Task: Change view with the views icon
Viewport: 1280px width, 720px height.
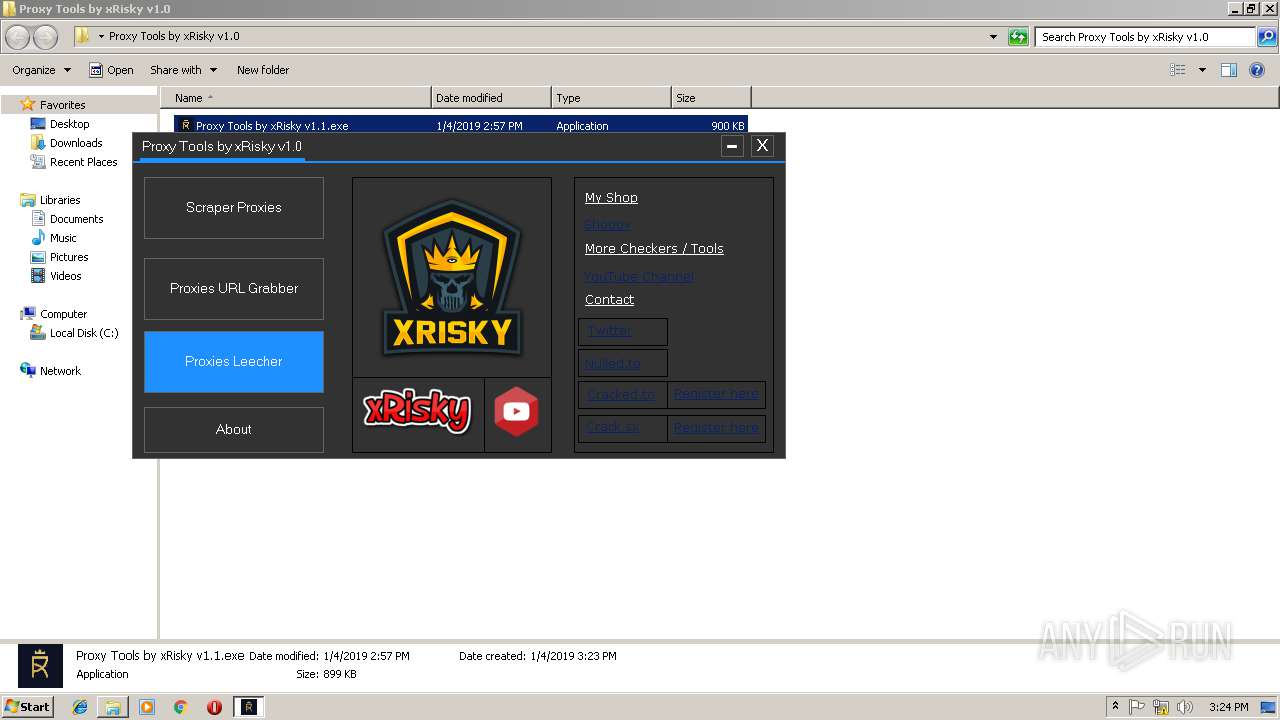Action: [x=1178, y=70]
